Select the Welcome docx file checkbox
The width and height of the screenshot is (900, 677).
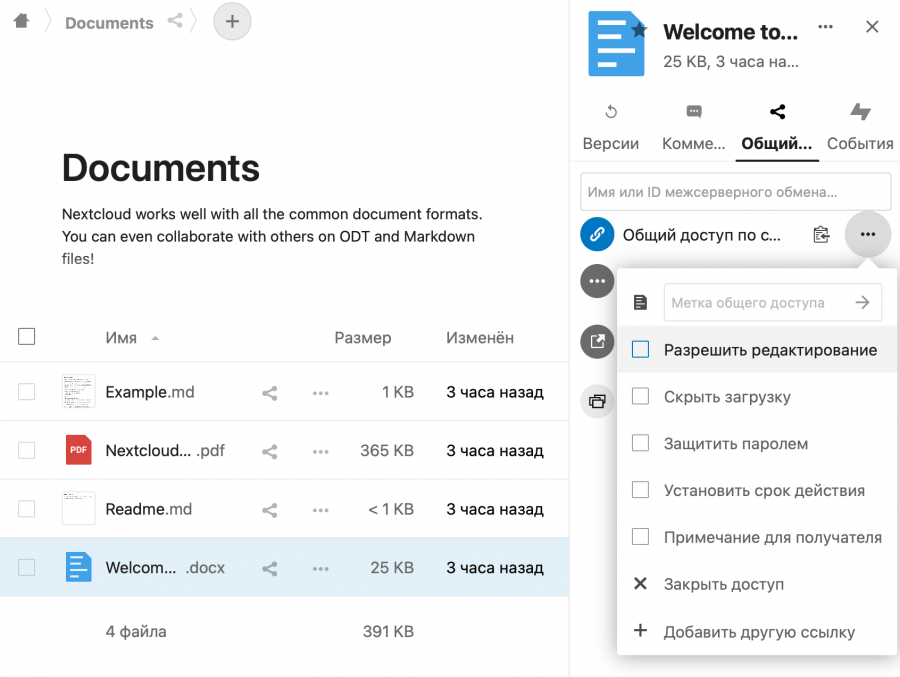(26, 567)
